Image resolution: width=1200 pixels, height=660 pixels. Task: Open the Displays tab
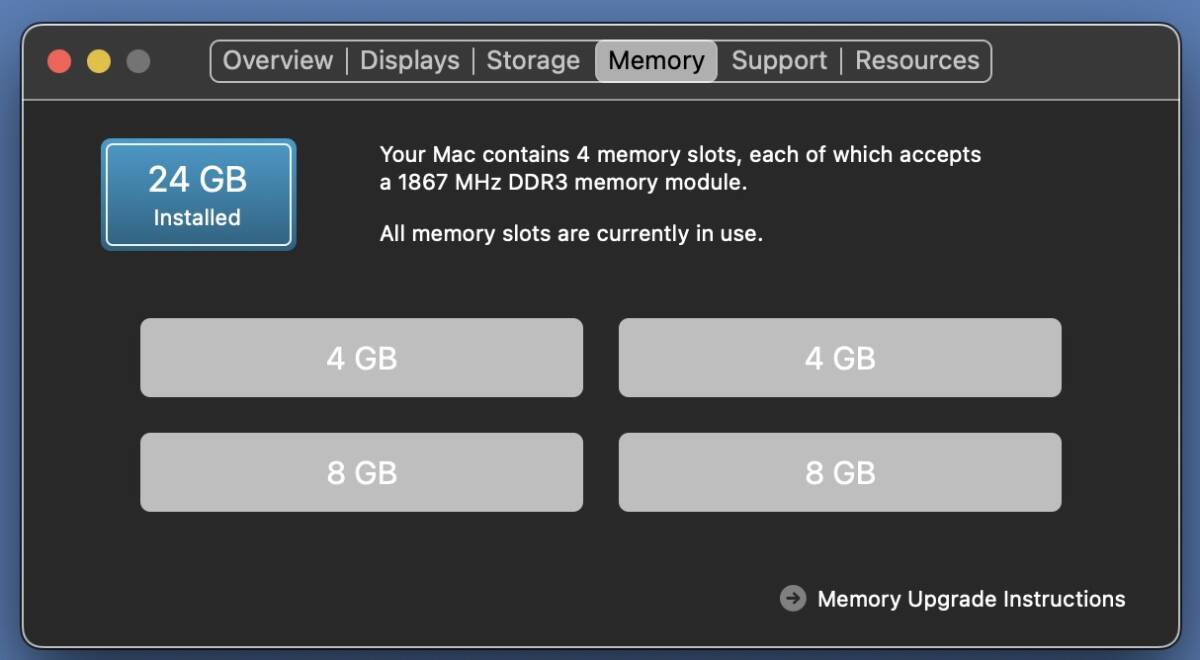tap(410, 61)
